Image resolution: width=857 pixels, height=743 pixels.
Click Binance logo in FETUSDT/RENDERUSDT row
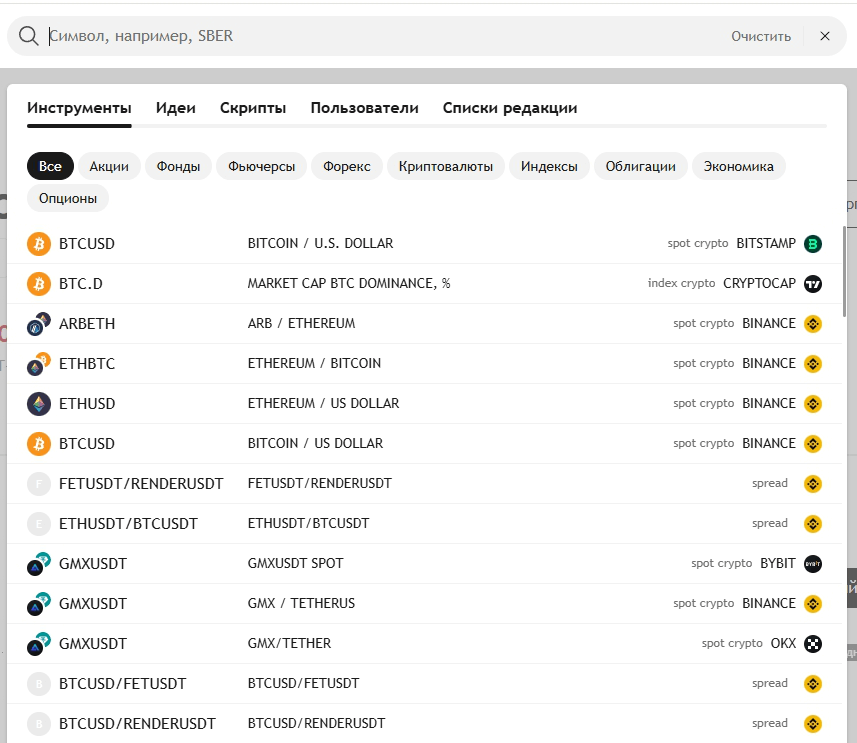[813, 484]
